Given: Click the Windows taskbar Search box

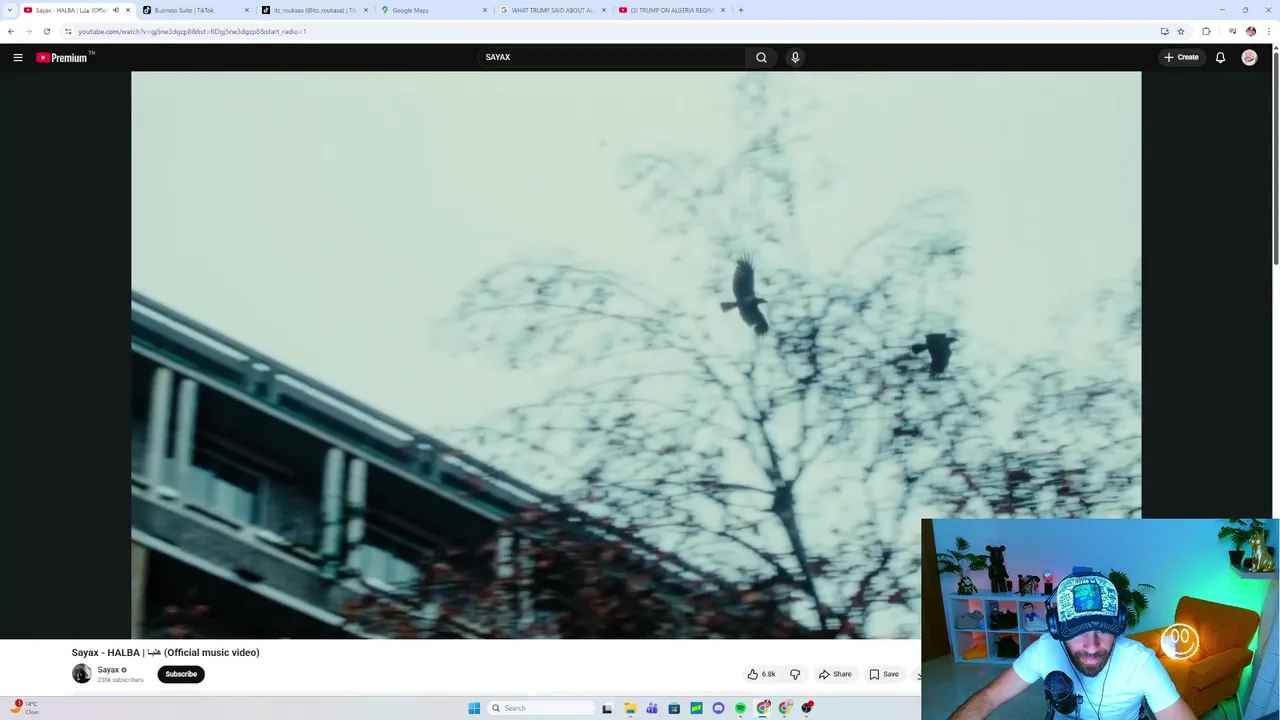Looking at the screenshot, I should click(x=540, y=708).
